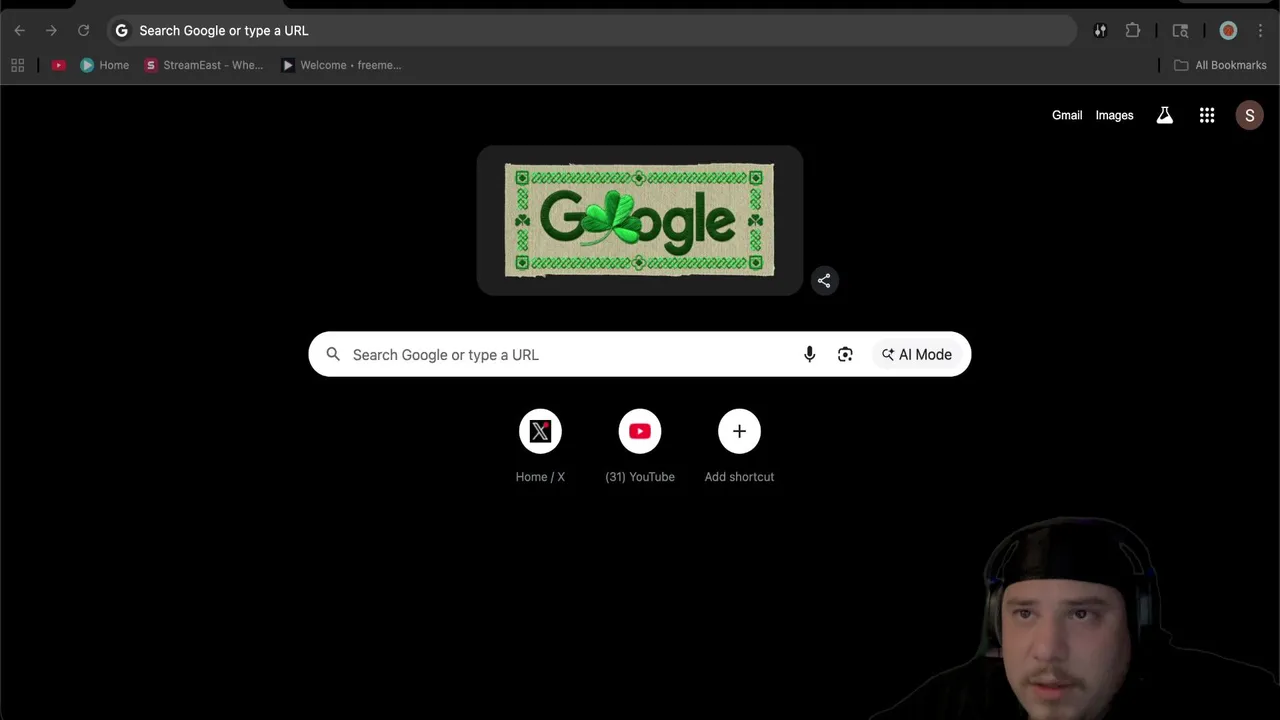Switch to AI Mode
The width and height of the screenshot is (1280, 720).
(x=916, y=354)
